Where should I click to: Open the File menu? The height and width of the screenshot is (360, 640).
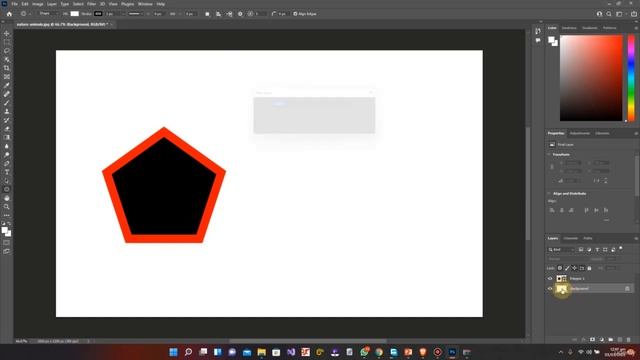(x=14, y=4)
